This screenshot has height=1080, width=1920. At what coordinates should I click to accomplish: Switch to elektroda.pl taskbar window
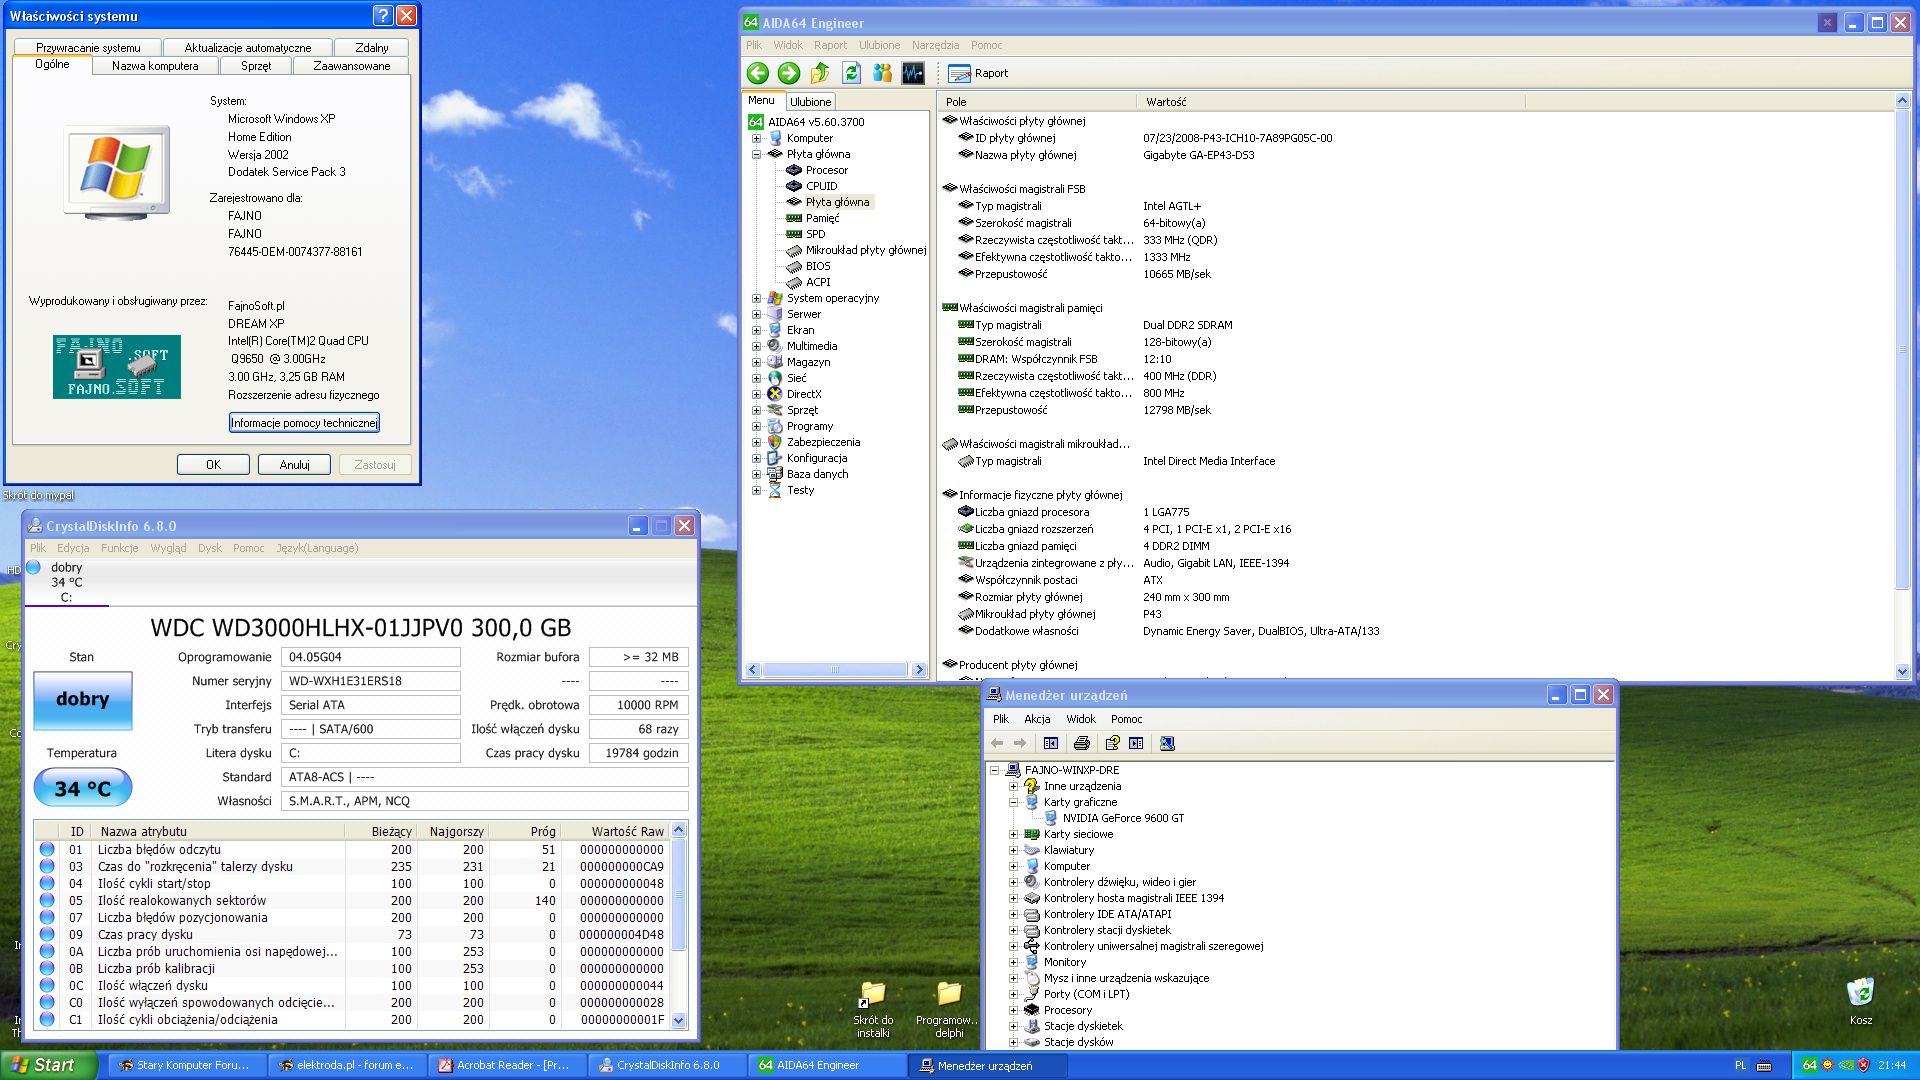pos(348,1065)
